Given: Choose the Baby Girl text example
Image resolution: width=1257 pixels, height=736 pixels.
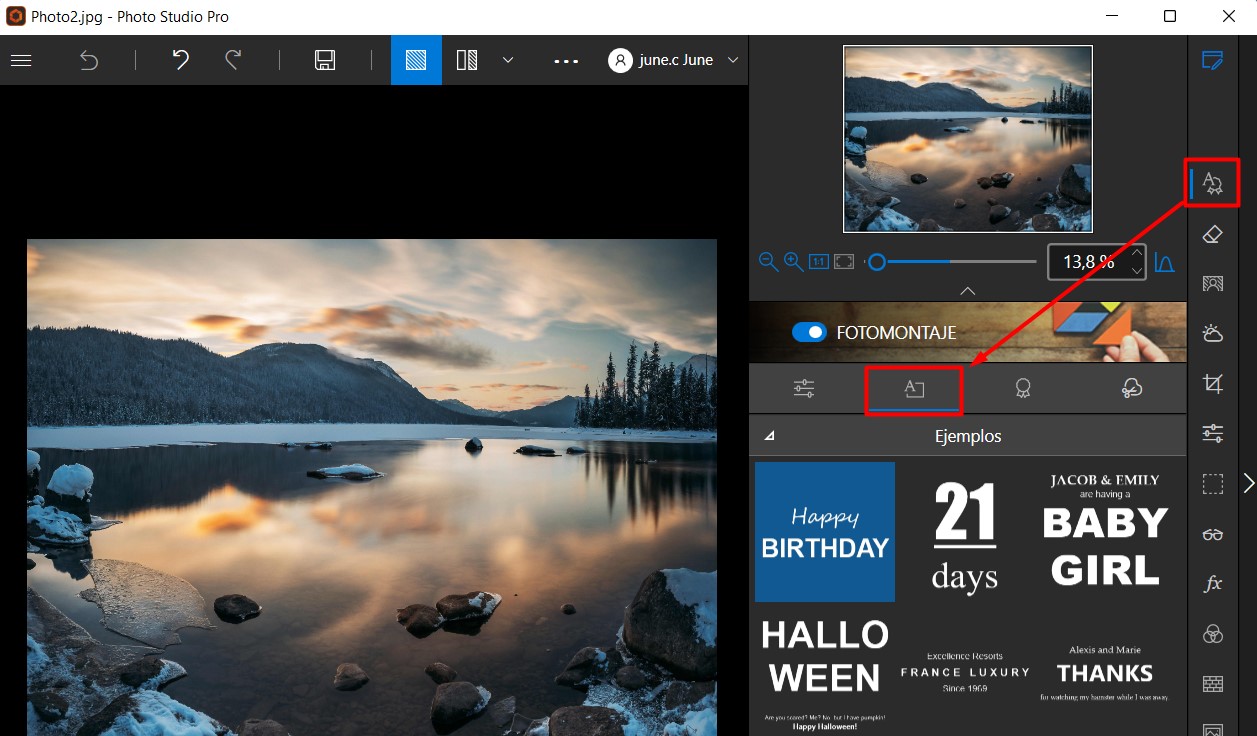Looking at the screenshot, I should [1105, 530].
